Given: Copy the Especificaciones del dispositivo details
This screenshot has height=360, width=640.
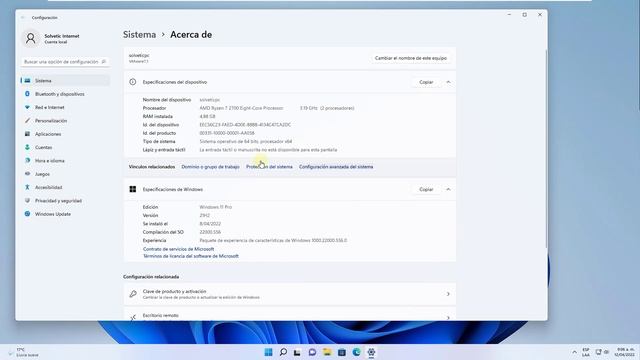Looking at the screenshot, I should pyautogui.click(x=426, y=82).
